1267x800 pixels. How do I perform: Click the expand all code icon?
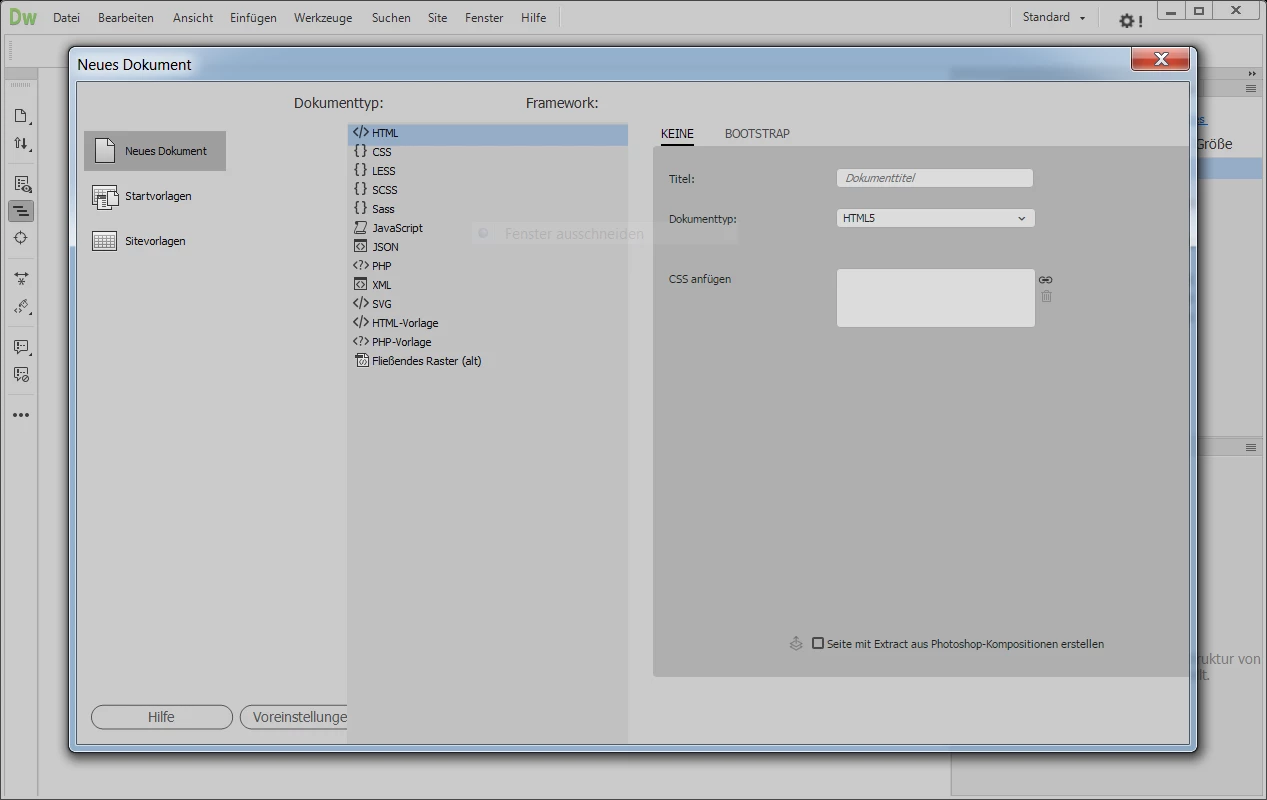[21, 279]
